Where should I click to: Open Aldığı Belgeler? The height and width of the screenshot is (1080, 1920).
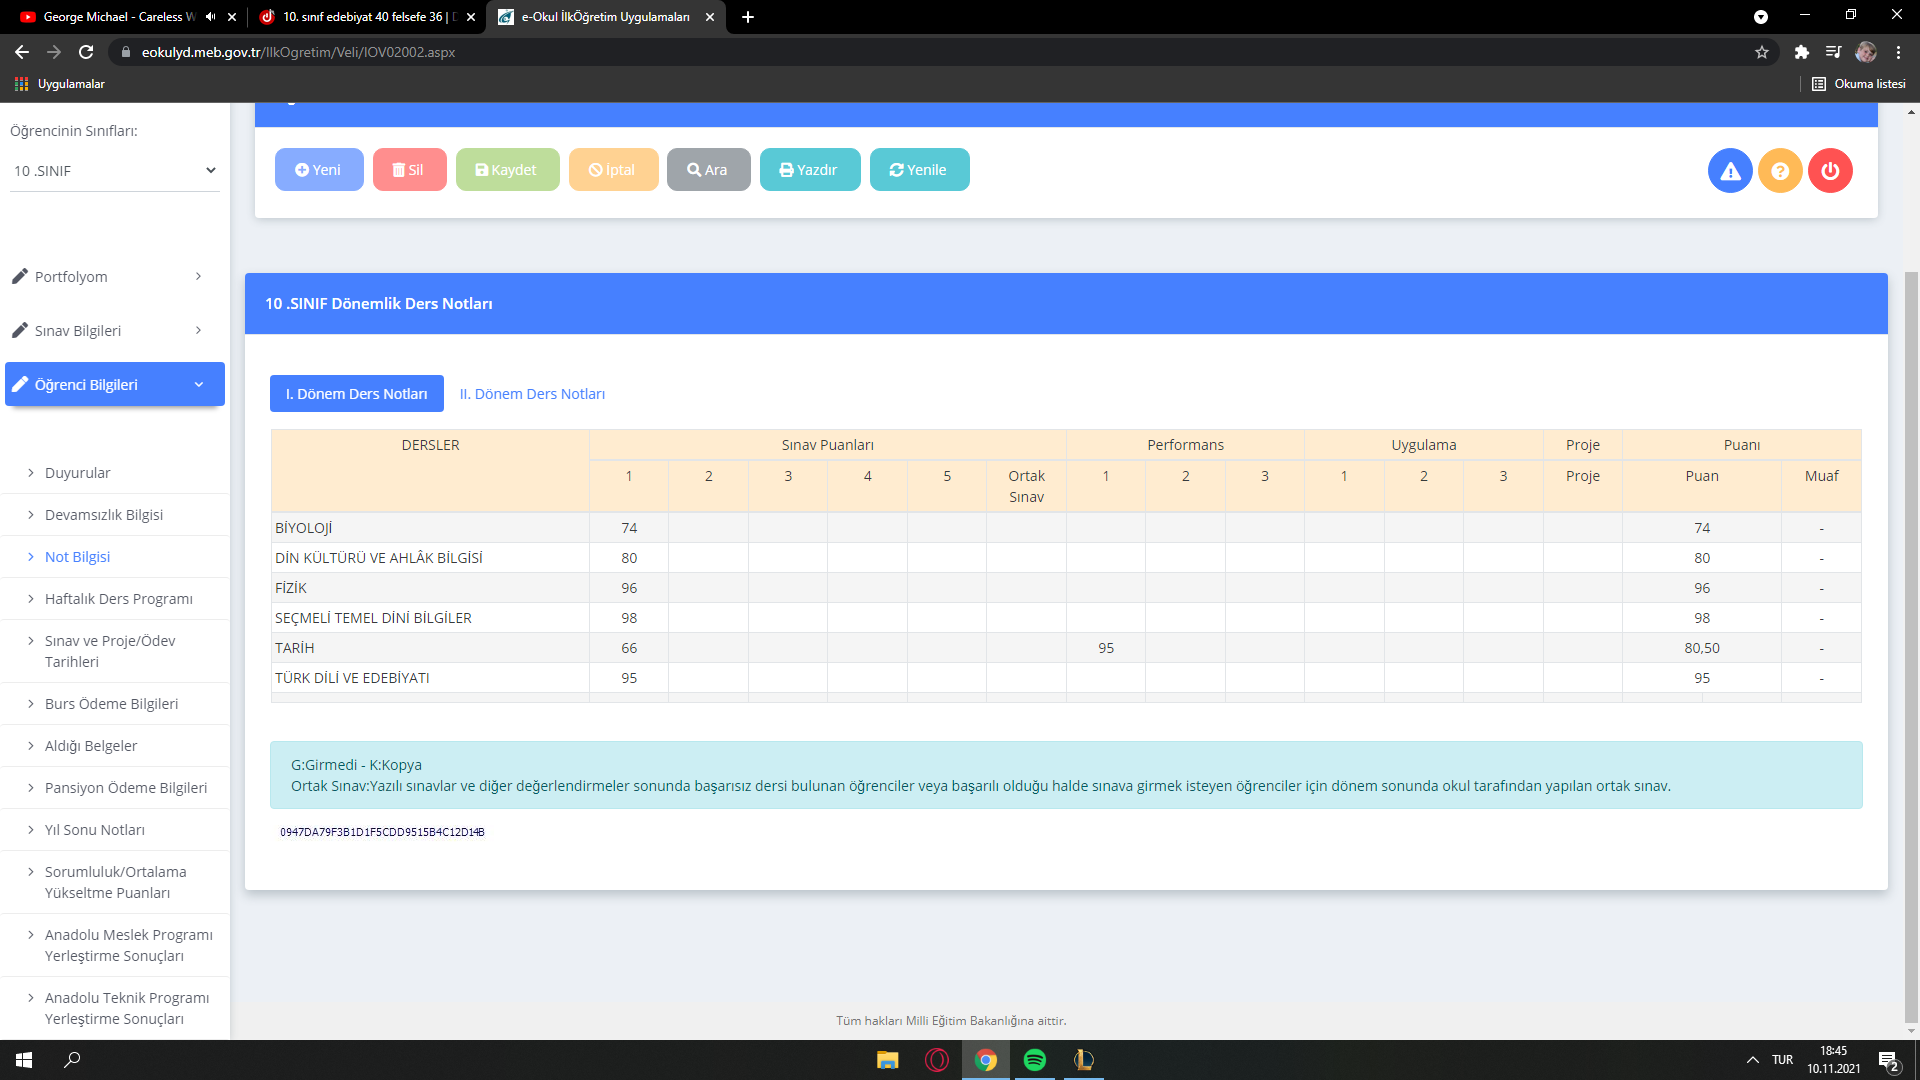pos(91,746)
